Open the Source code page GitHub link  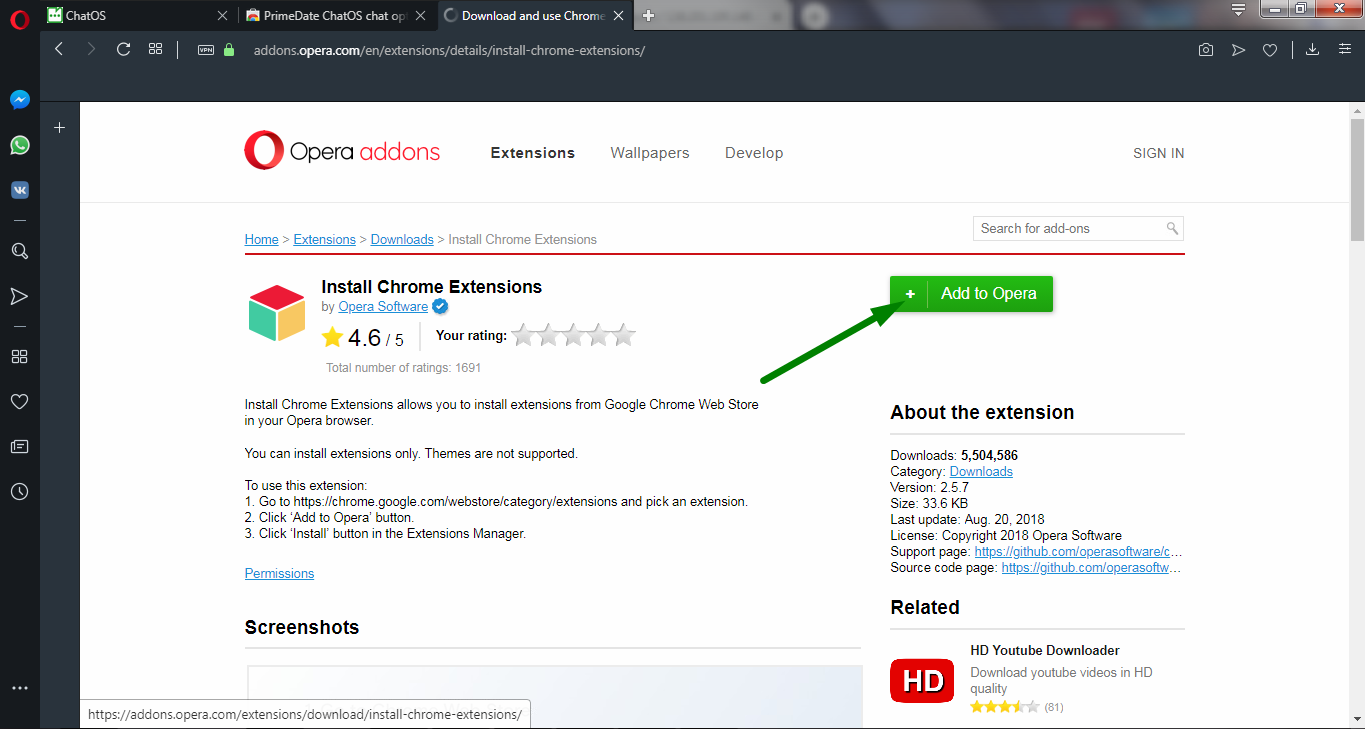tap(1091, 568)
